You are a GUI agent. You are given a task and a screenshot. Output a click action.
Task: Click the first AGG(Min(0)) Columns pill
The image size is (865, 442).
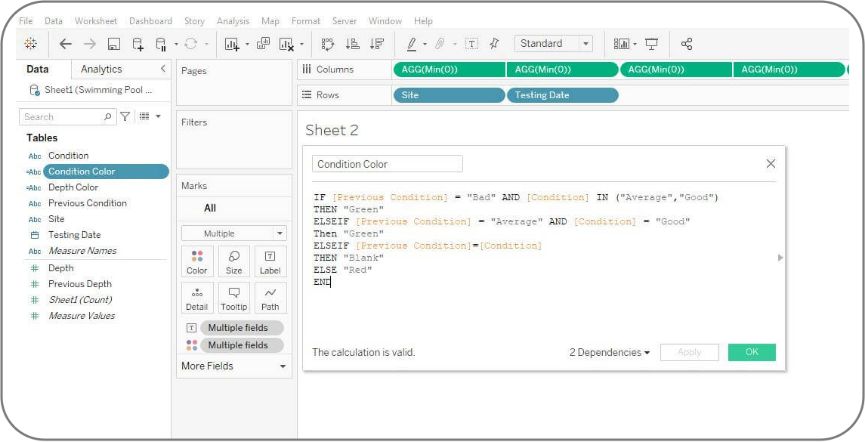tap(449, 70)
